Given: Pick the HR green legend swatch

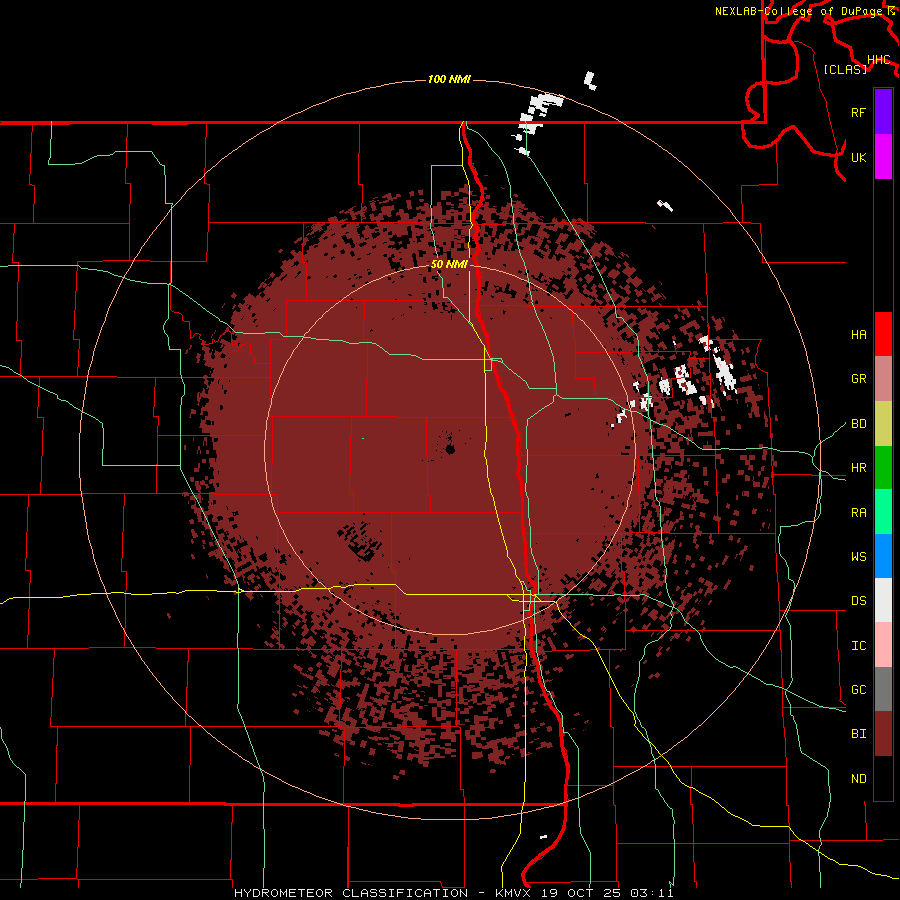Looking at the screenshot, I should point(883,468).
